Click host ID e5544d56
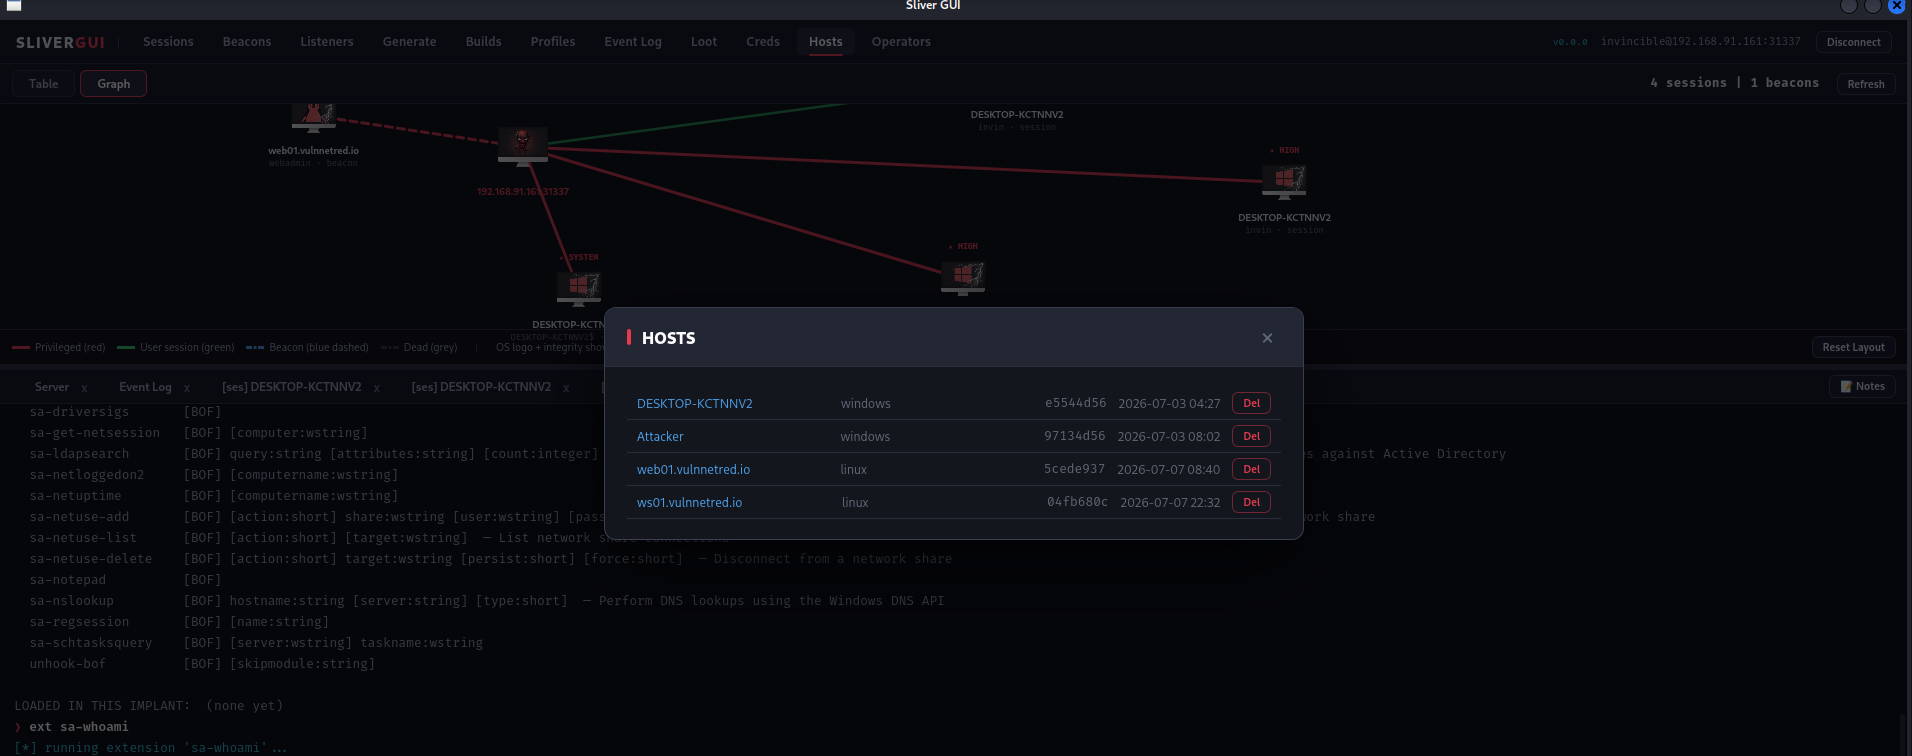This screenshot has width=1912, height=756. click(x=1075, y=403)
